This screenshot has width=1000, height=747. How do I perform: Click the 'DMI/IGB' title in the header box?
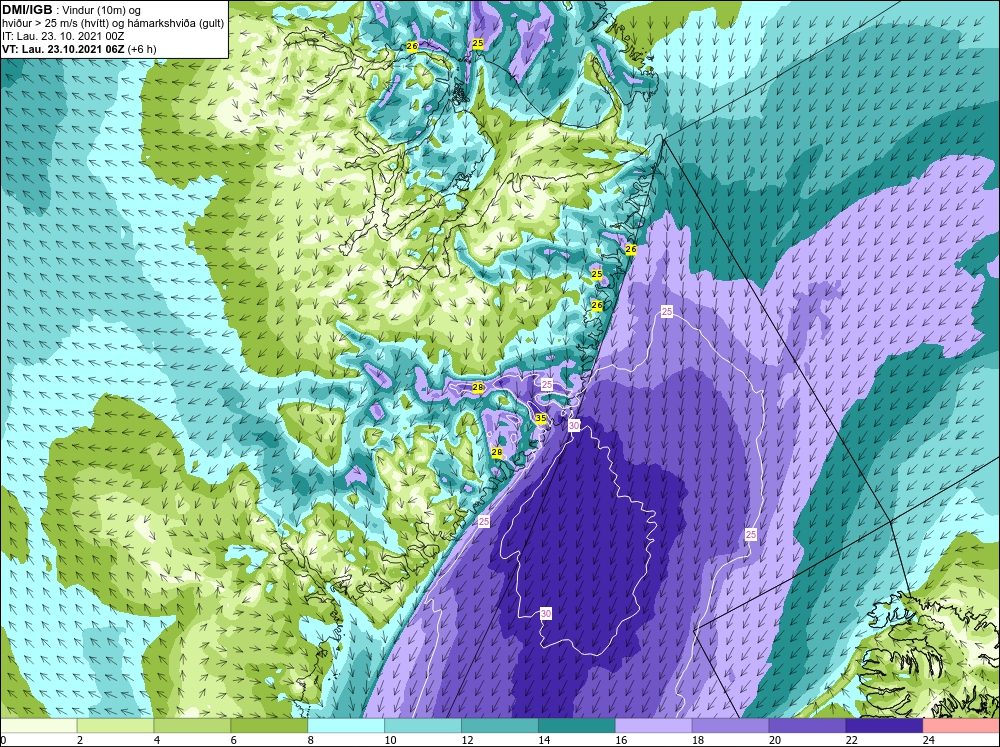point(27,10)
